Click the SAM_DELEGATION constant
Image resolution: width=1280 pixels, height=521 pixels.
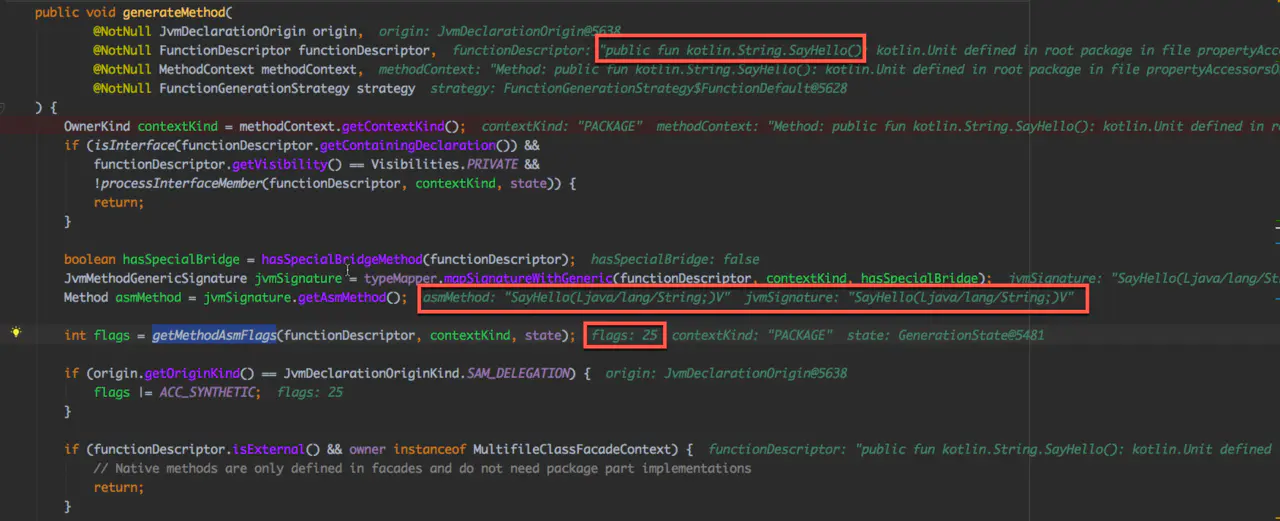point(519,373)
